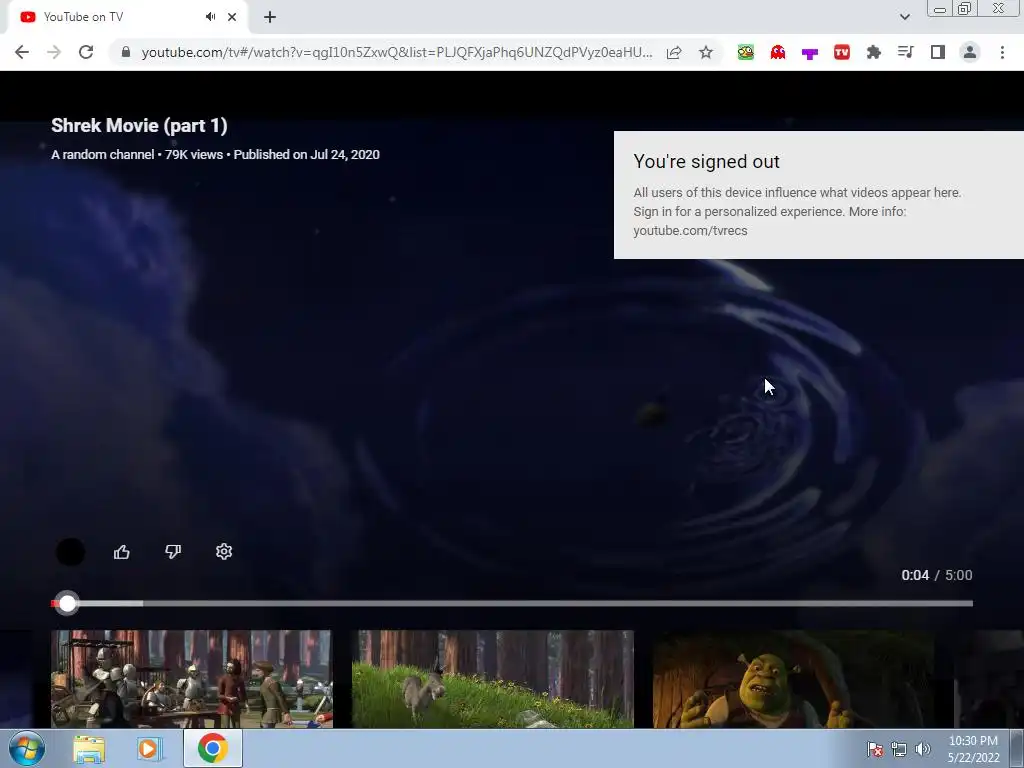Image resolution: width=1024 pixels, height=768 pixels.
Task: Click the 'A random channel' channel info text
Action: point(103,155)
